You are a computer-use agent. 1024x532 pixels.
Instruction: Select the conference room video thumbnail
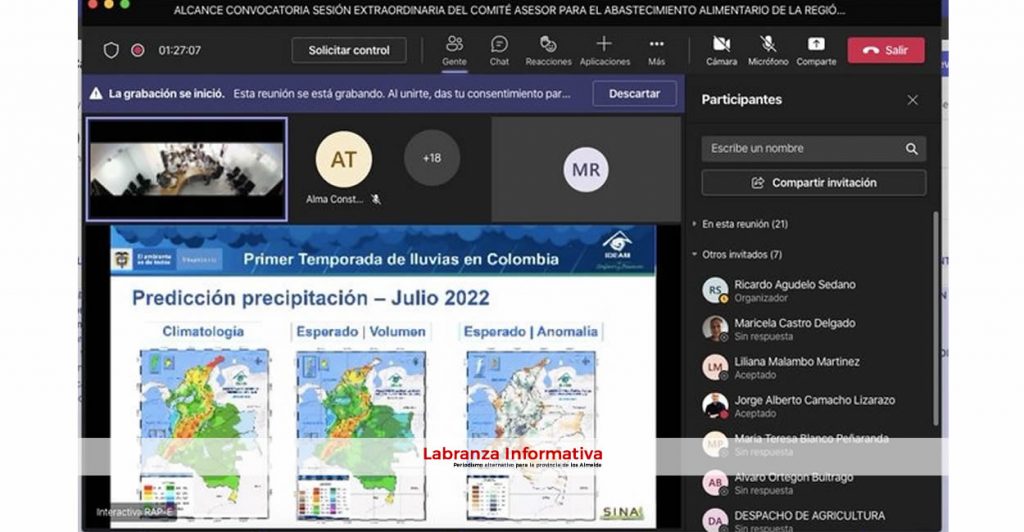tap(187, 168)
